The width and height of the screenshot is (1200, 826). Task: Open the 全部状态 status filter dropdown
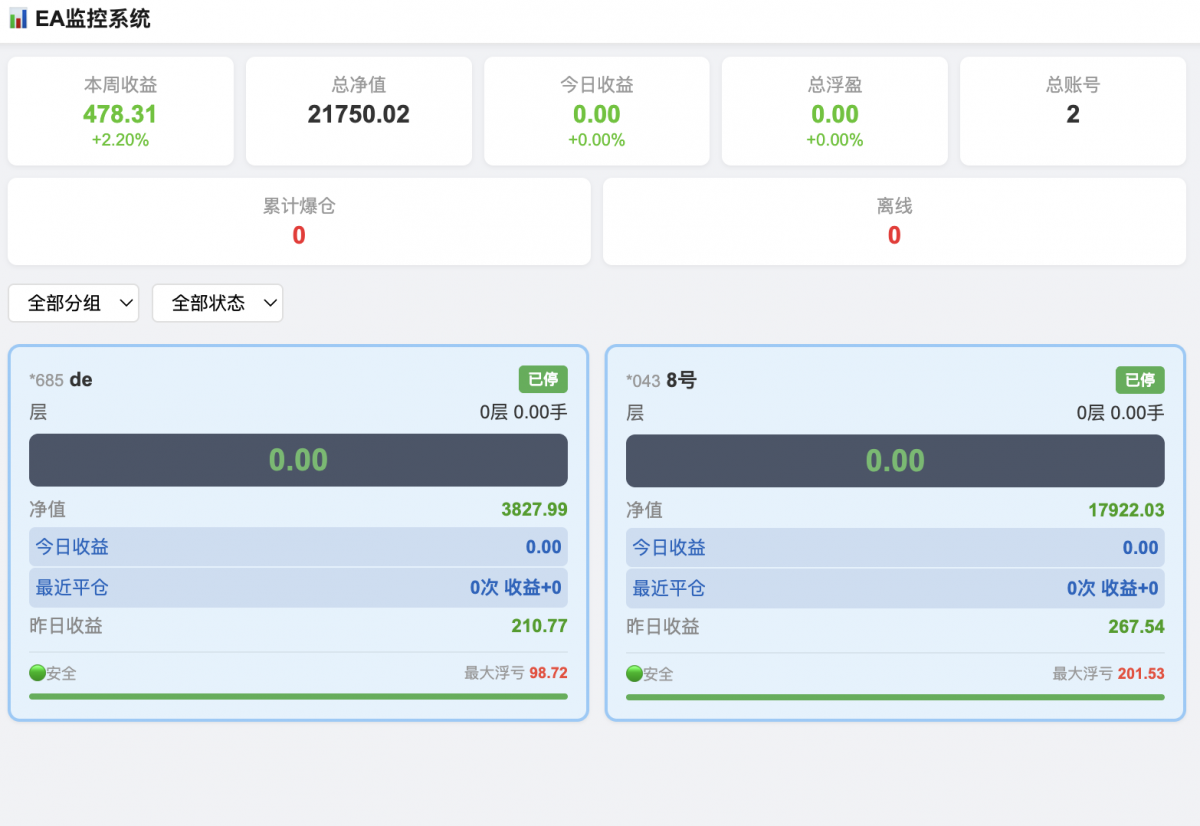point(217,303)
